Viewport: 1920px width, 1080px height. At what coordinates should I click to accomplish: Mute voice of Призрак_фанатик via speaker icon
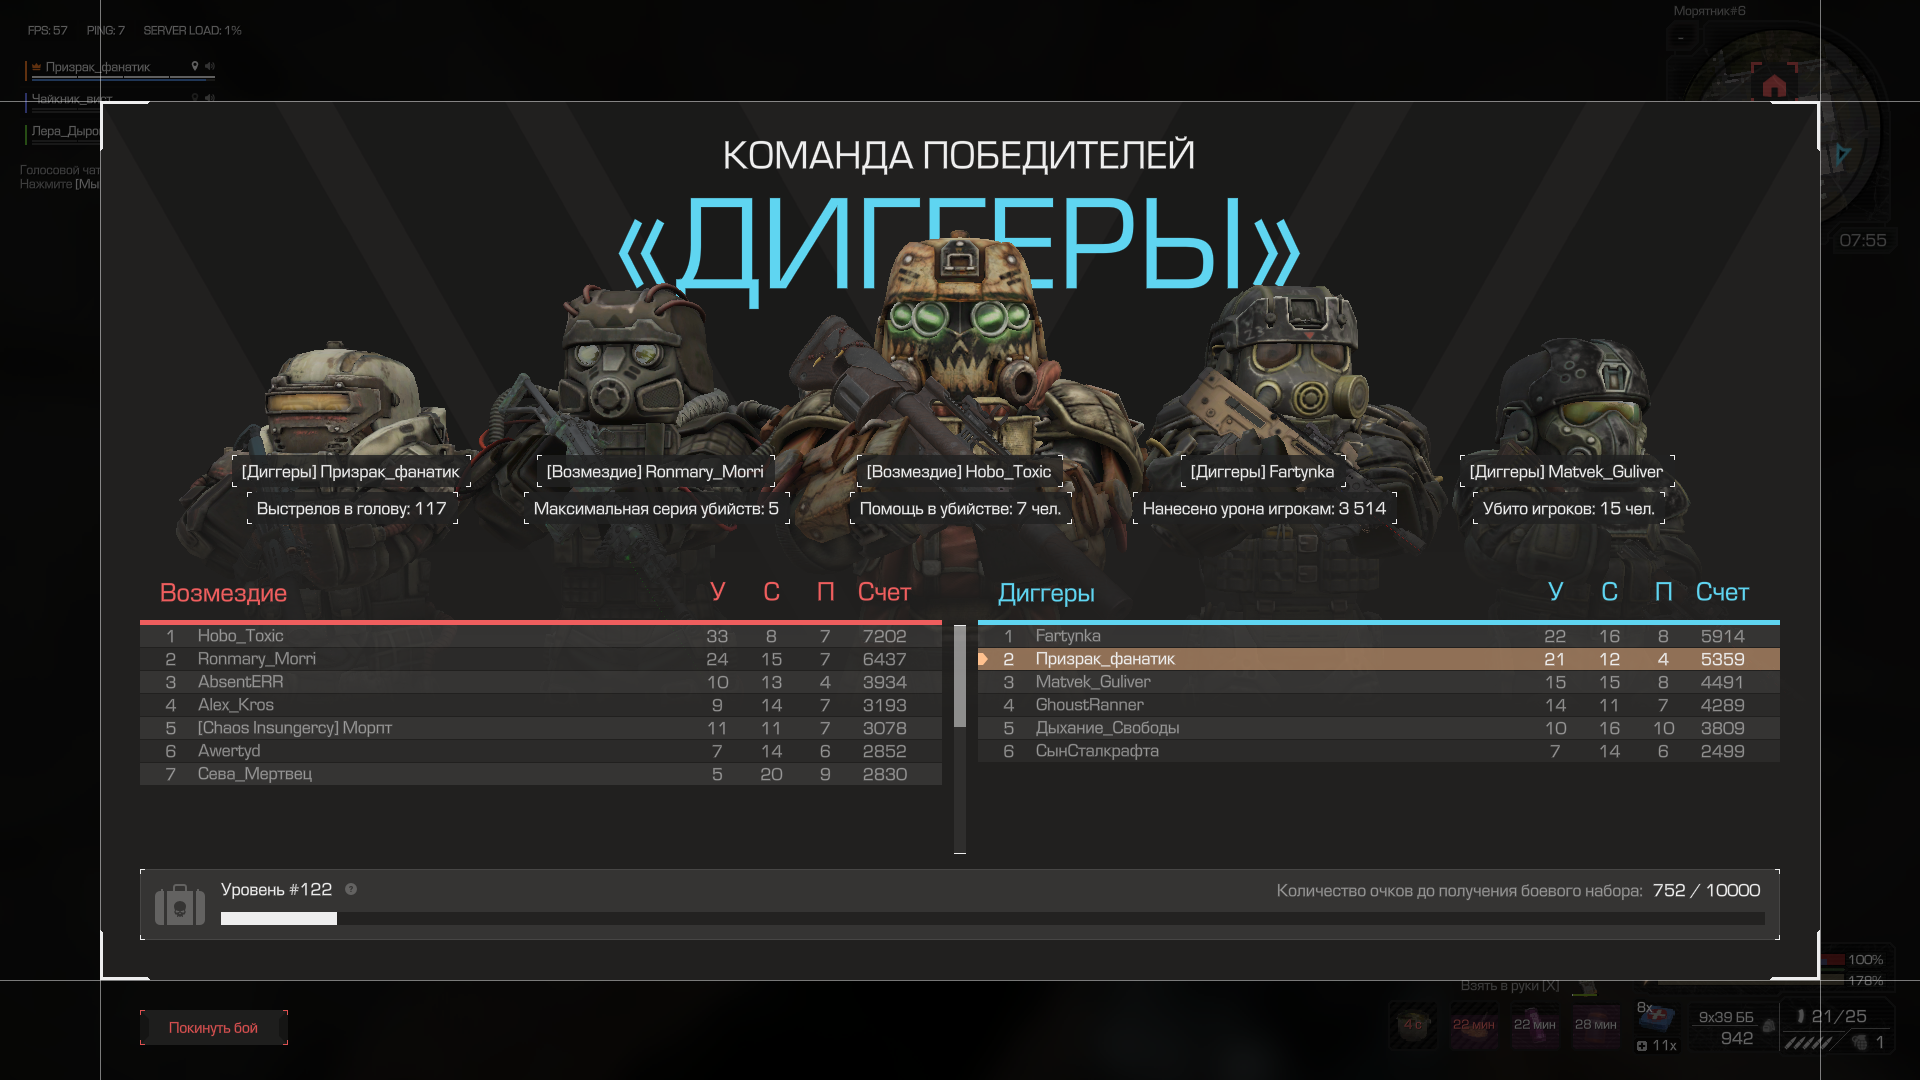(x=210, y=66)
